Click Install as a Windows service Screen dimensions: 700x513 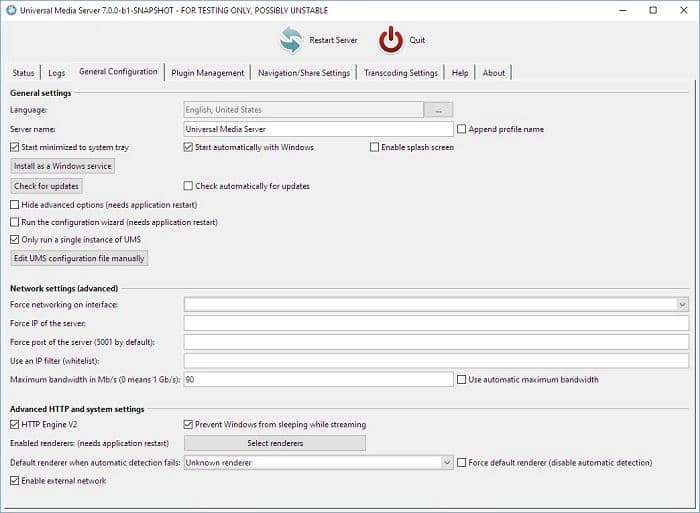(62, 166)
